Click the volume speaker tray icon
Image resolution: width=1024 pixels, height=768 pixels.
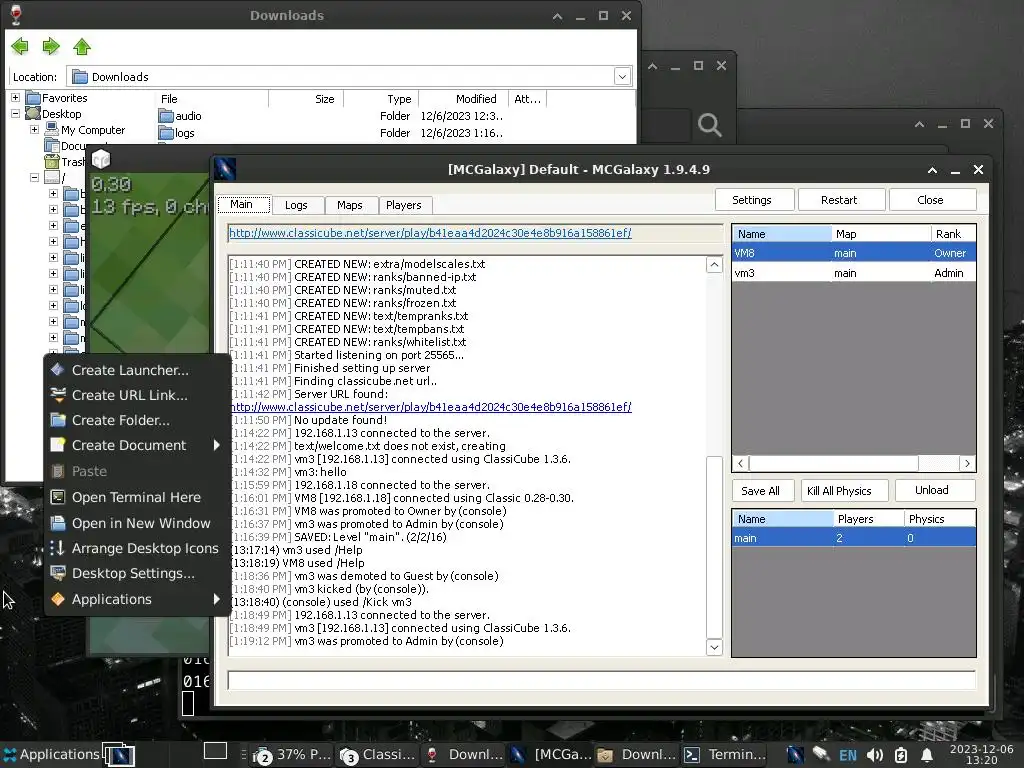874,756
